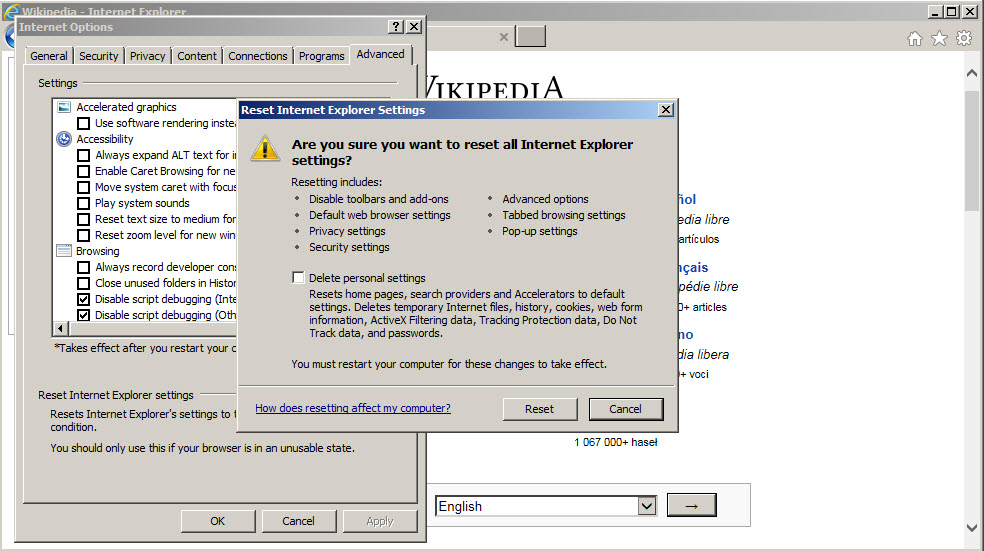Image resolution: width=984 pixels, height=551 pixels.
Task: Click the help question mark in Internet Options
Action: coord(395,26)
